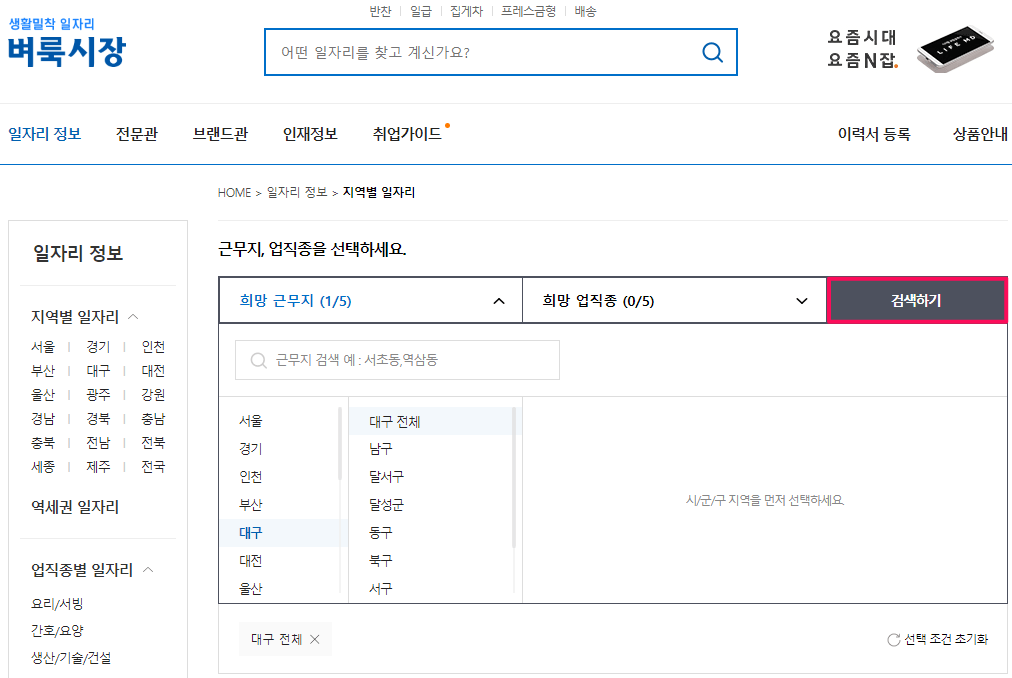Choose 경기 in the dropdown city list
1012x678 pixels.
point(250,449)
